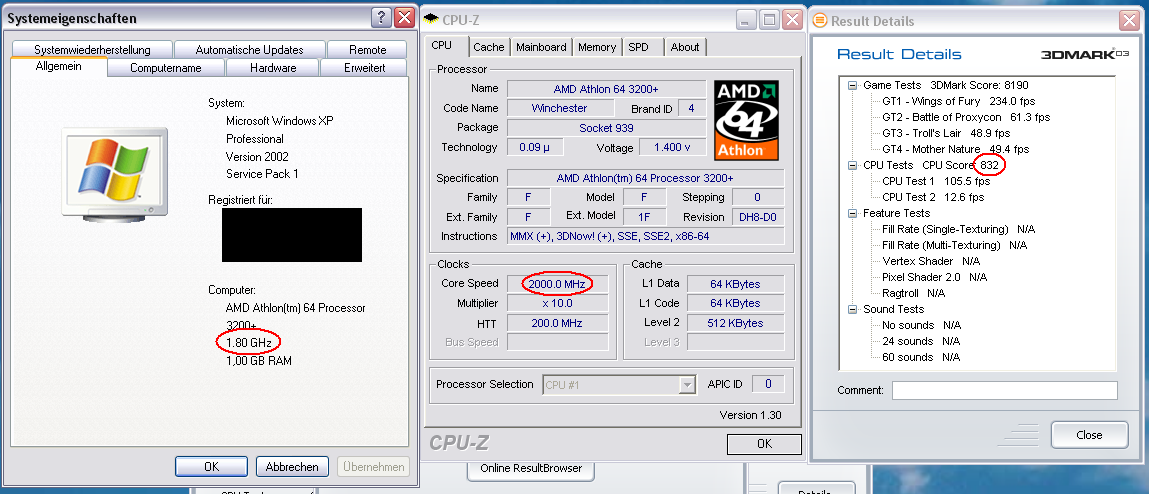Switch to the Cache tab in CPU-Z
The image size is (1149, 494).
[x=489, y=47]
